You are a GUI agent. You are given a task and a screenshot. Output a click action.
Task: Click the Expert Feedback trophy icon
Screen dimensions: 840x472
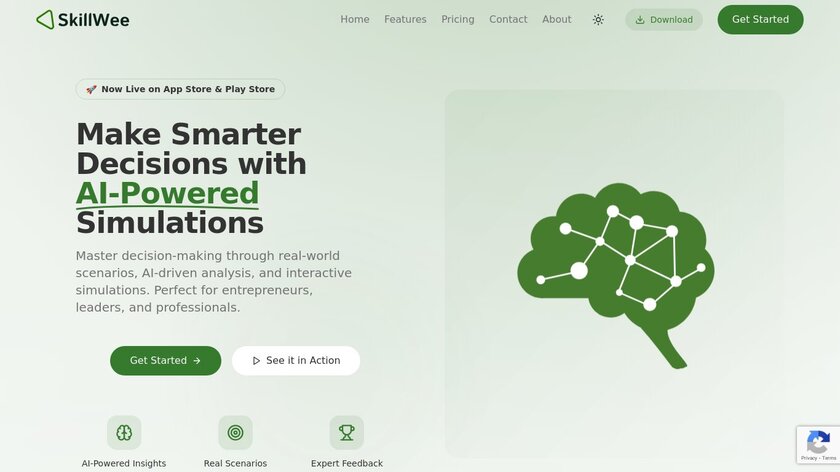[x=347, y=432]
